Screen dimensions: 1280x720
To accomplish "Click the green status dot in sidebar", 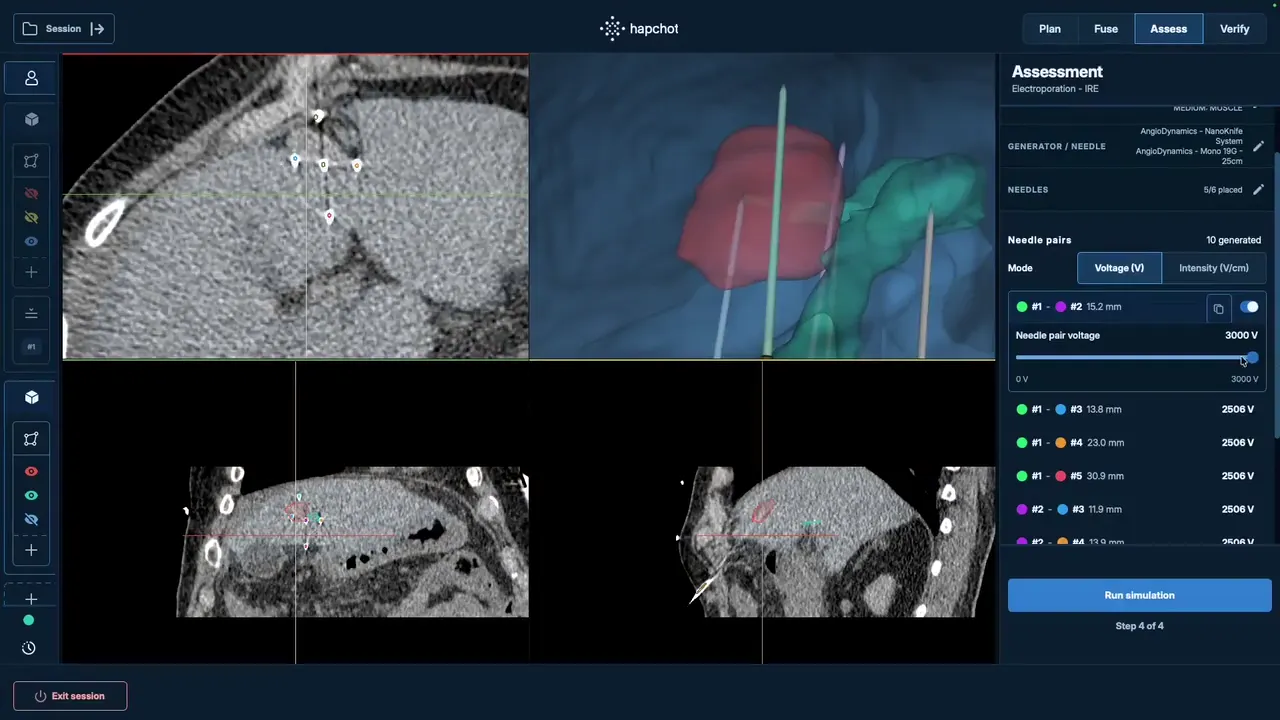I will point(28,620).
